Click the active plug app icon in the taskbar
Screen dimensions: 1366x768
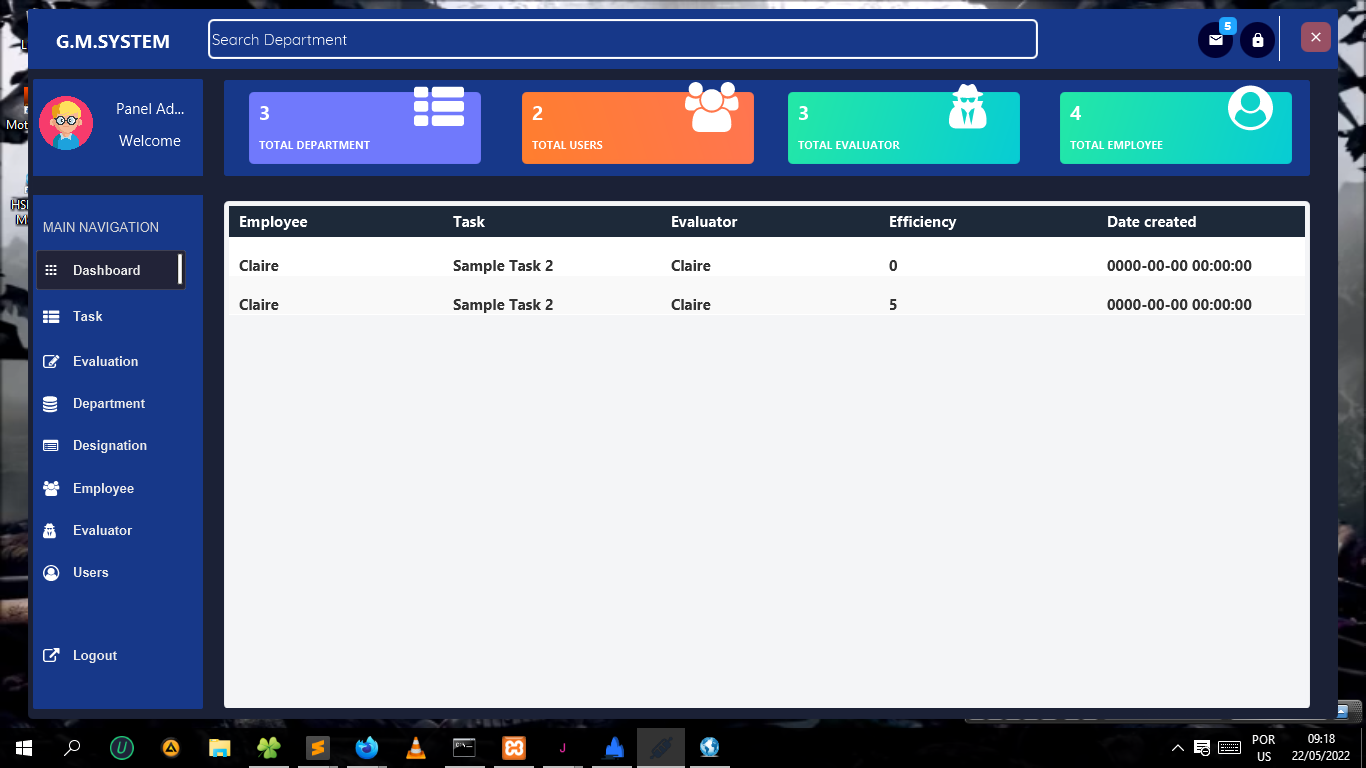coord(661,747)
